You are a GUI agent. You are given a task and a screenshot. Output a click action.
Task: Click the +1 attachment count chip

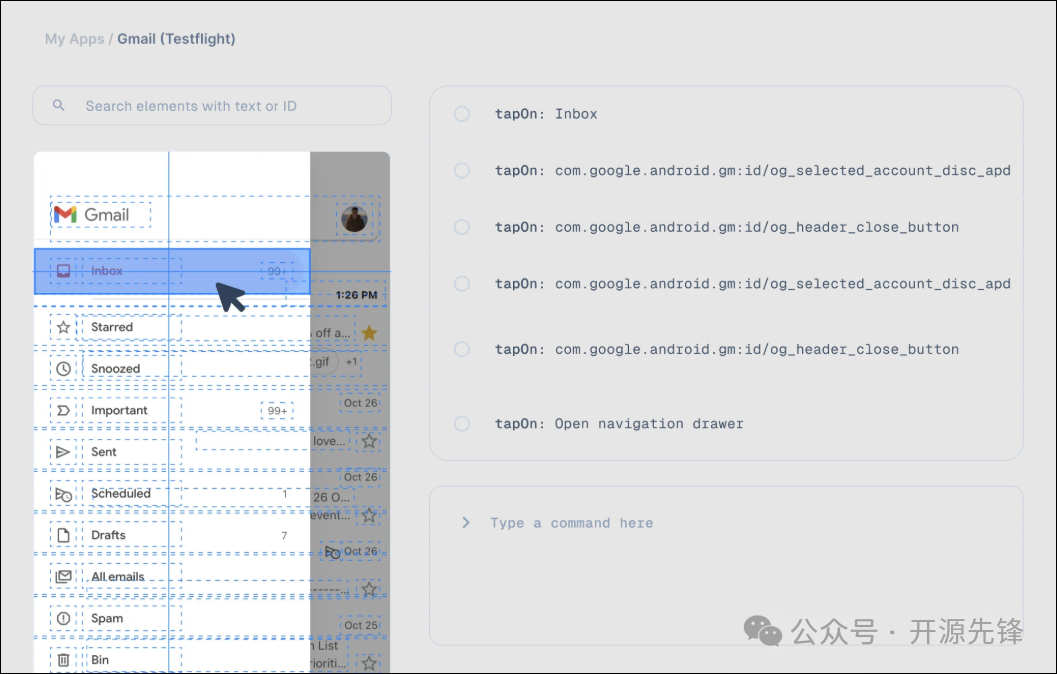point(352,362)
